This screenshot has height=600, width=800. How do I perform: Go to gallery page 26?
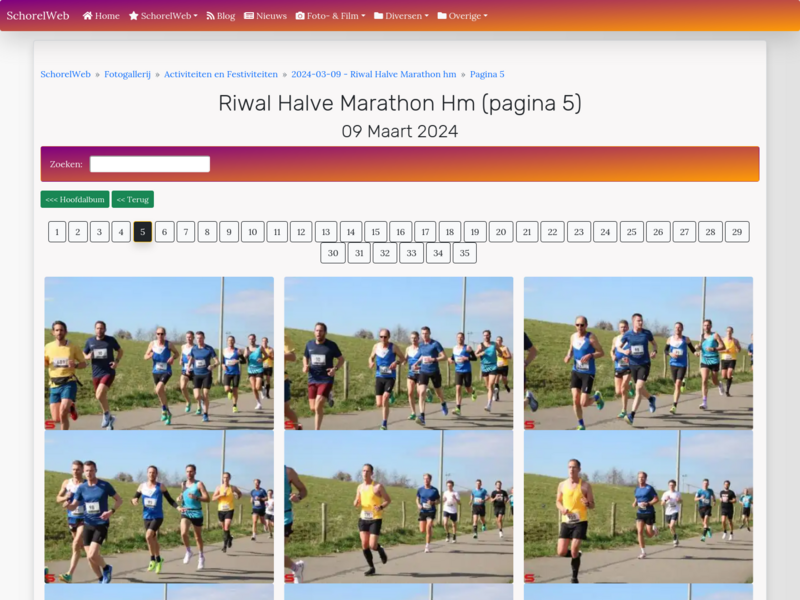(658, 232)
